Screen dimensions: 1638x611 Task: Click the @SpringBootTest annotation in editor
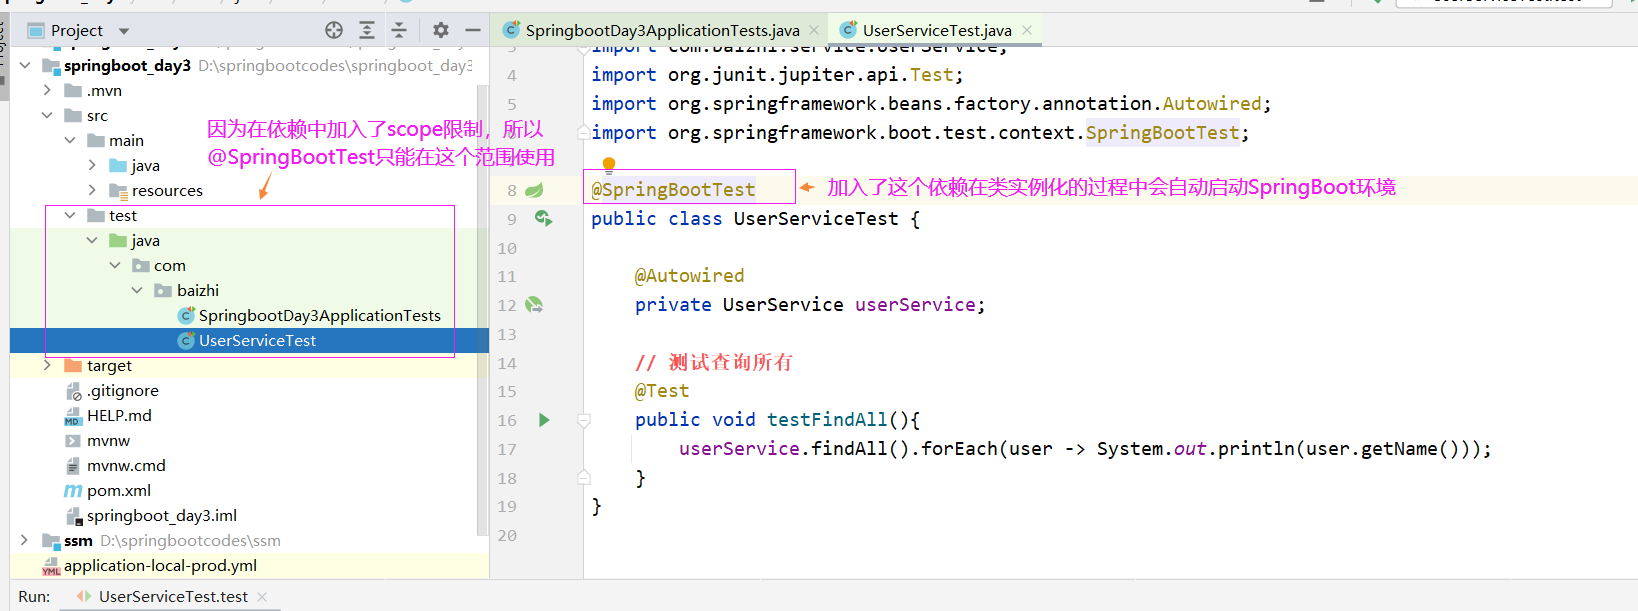(x=673, y=190)
